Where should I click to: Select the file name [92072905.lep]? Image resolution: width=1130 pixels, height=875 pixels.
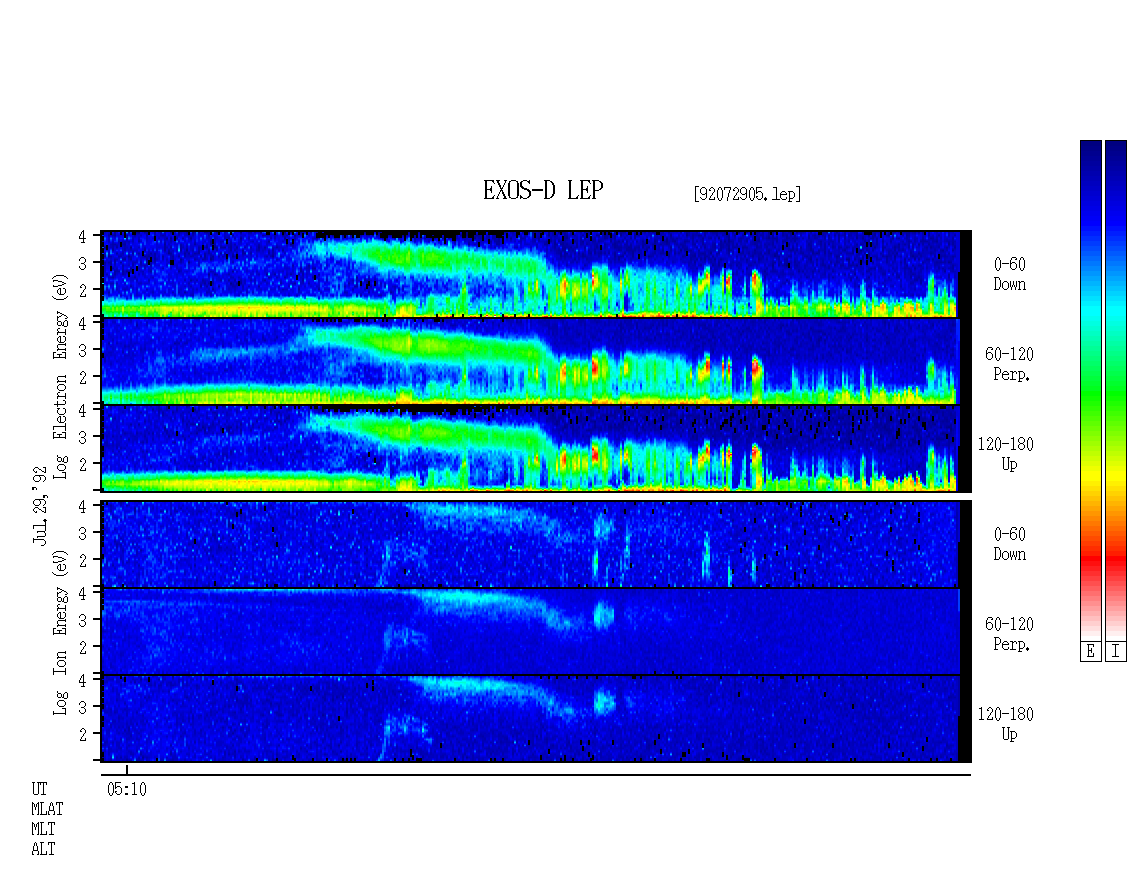[x=747, y=194]
